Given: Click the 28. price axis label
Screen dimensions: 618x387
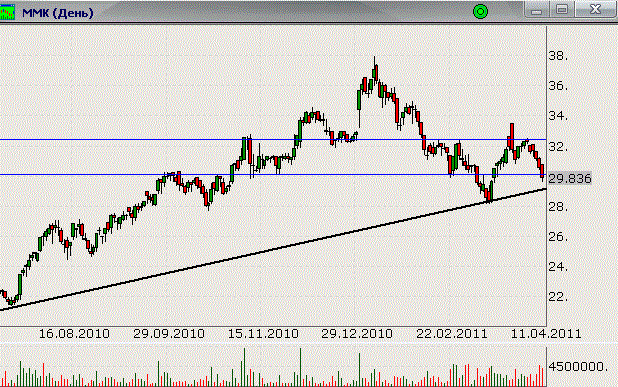Looking at the screenshot, I should 558,207.
